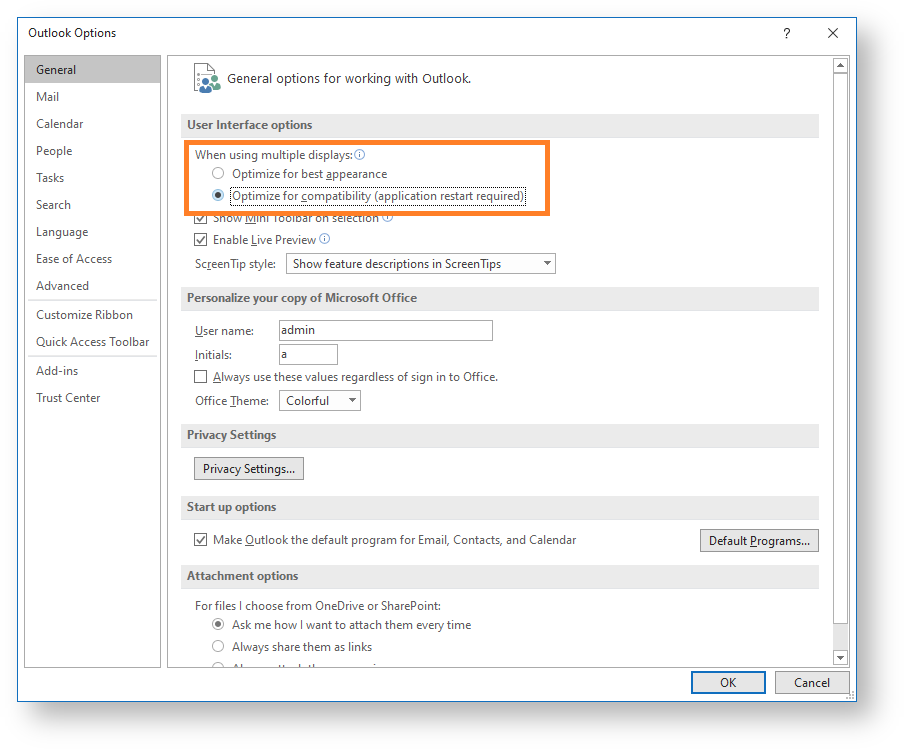Viewport: 905px width, 750px height.
Task: Click the scrollbar up arrow
Action: tap(840, 66)
